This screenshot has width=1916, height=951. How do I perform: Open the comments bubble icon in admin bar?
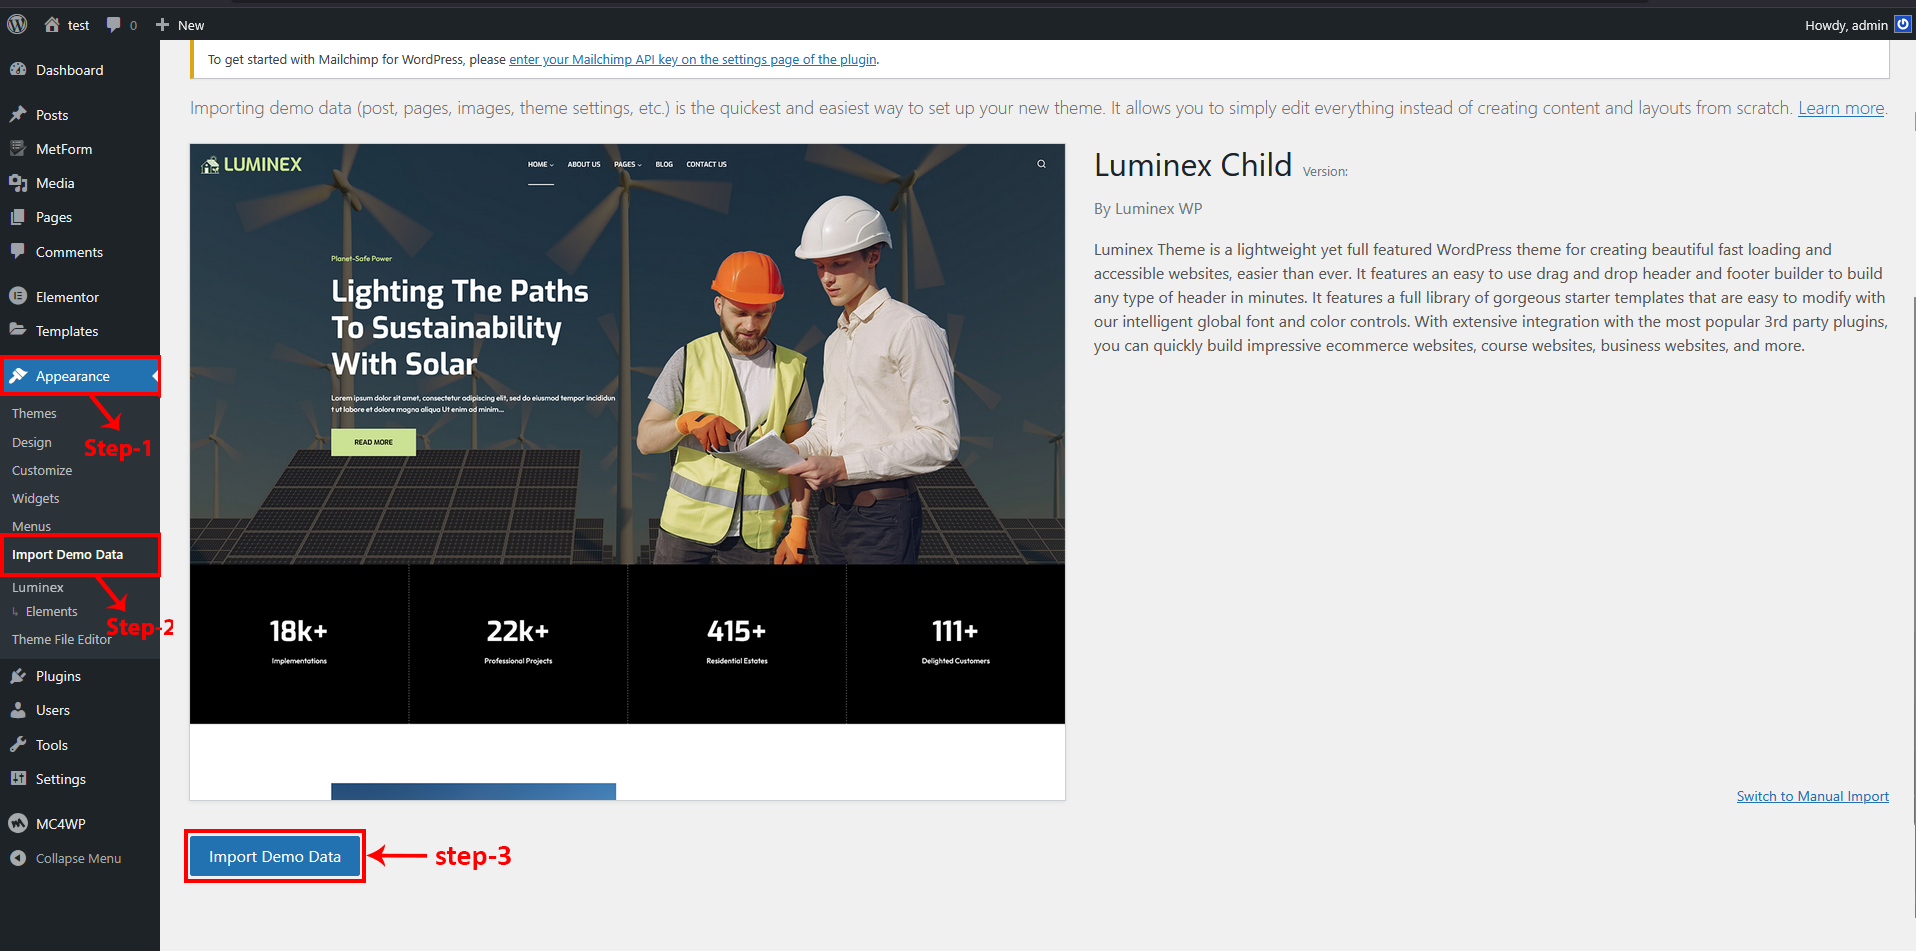[114, 25]
